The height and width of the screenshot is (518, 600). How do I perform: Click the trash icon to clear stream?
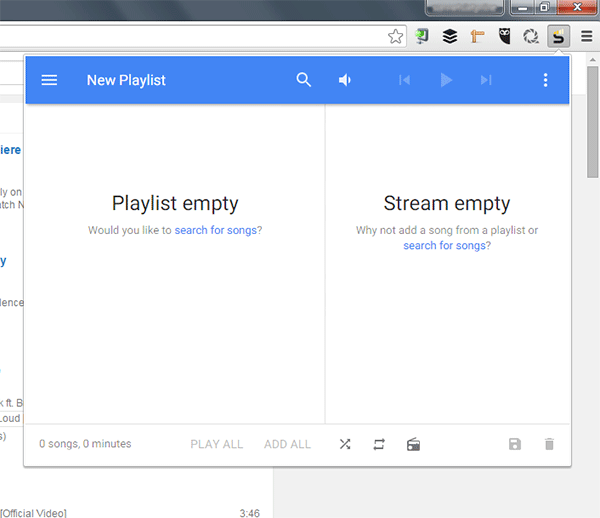coord(549,444)
